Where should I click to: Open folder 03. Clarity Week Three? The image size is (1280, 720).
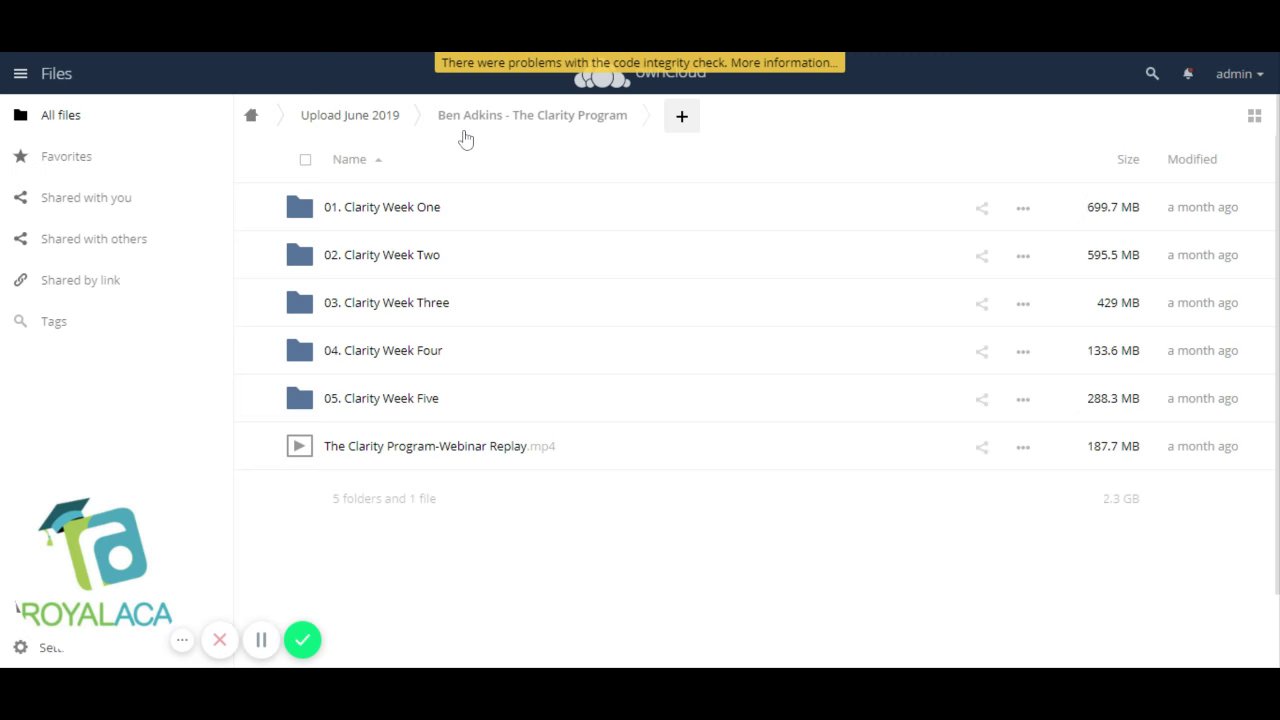[x=386, y=303]
